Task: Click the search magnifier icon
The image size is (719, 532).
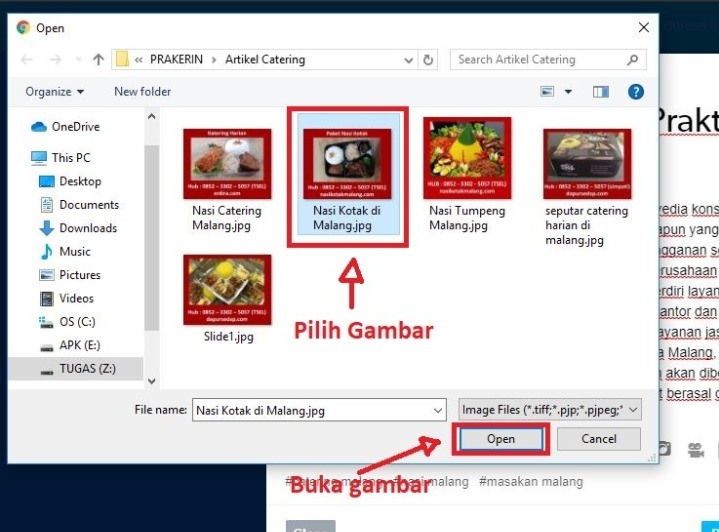Action: pos(633,60)
